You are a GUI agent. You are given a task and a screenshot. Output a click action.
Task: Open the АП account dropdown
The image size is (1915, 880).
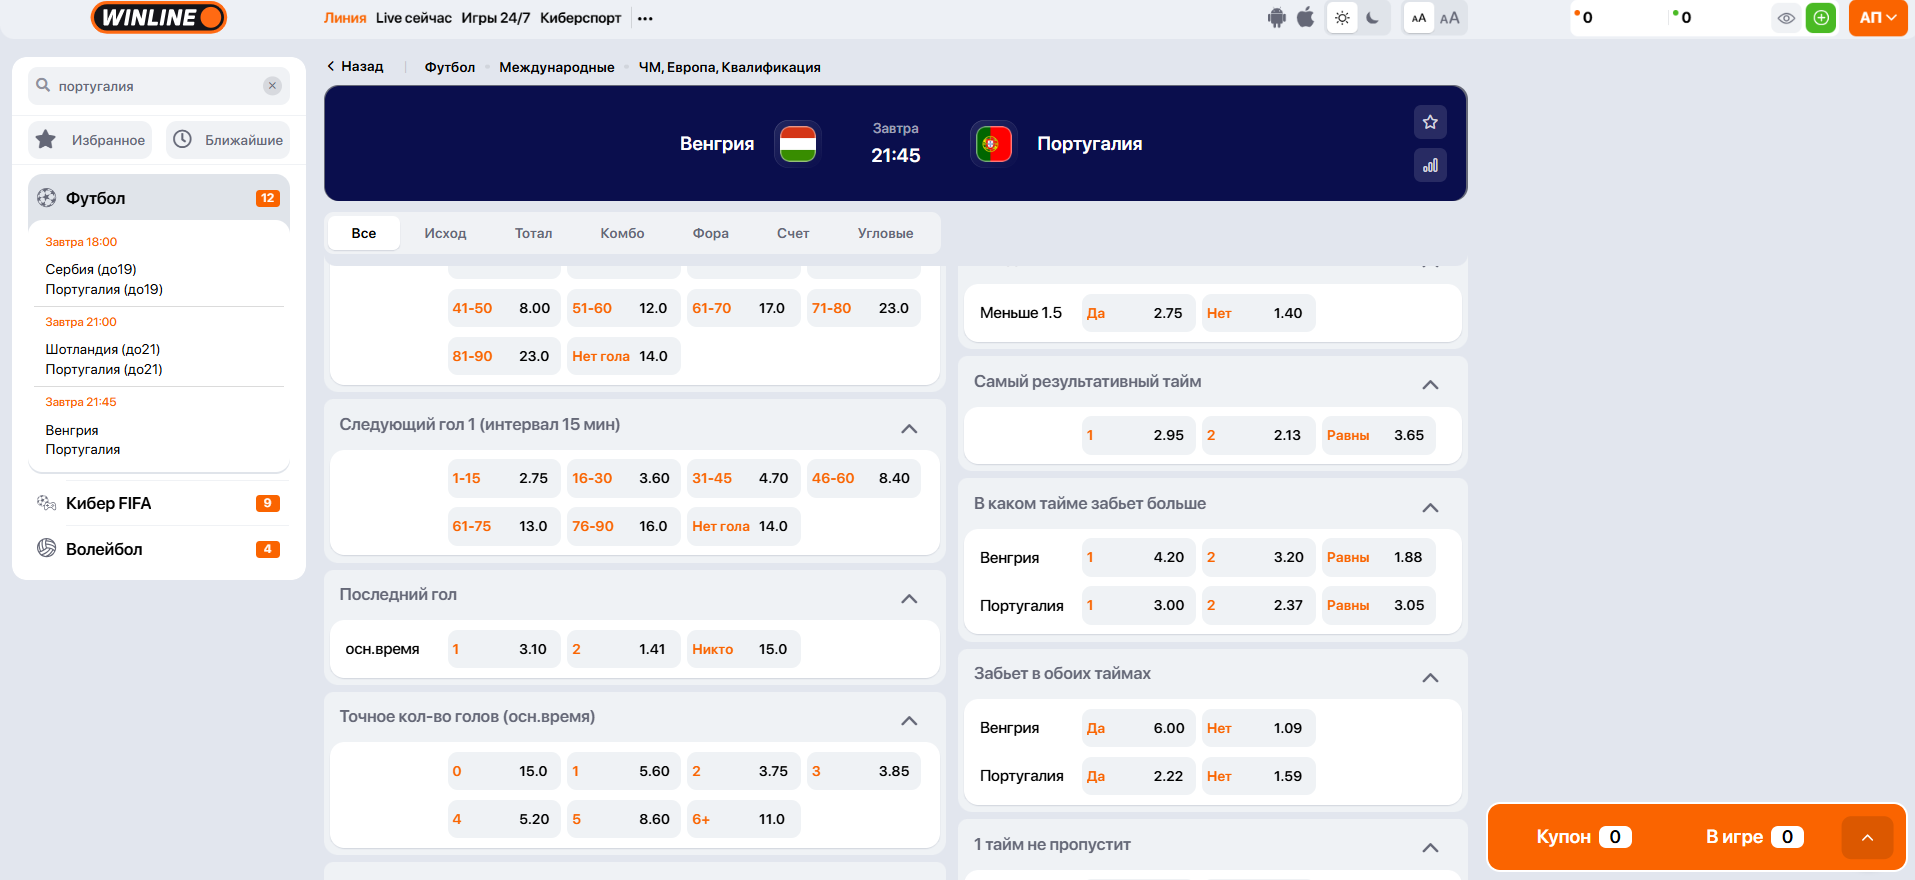pos(1877,18)
